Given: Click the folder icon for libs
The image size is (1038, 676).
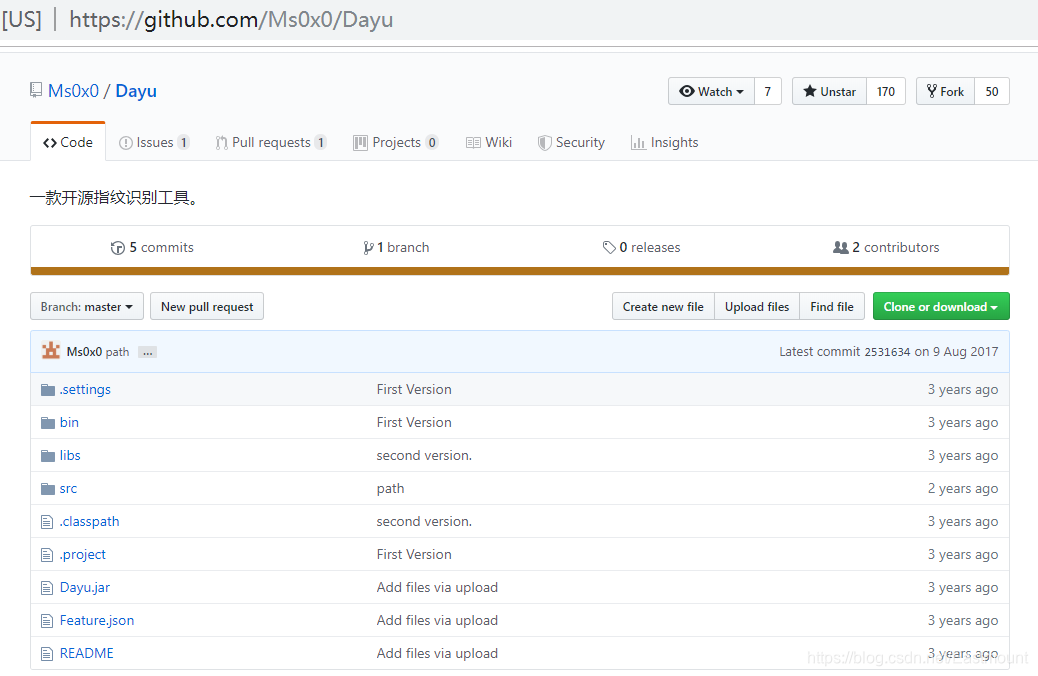Looking at the screenshot, I should (48, 456).
